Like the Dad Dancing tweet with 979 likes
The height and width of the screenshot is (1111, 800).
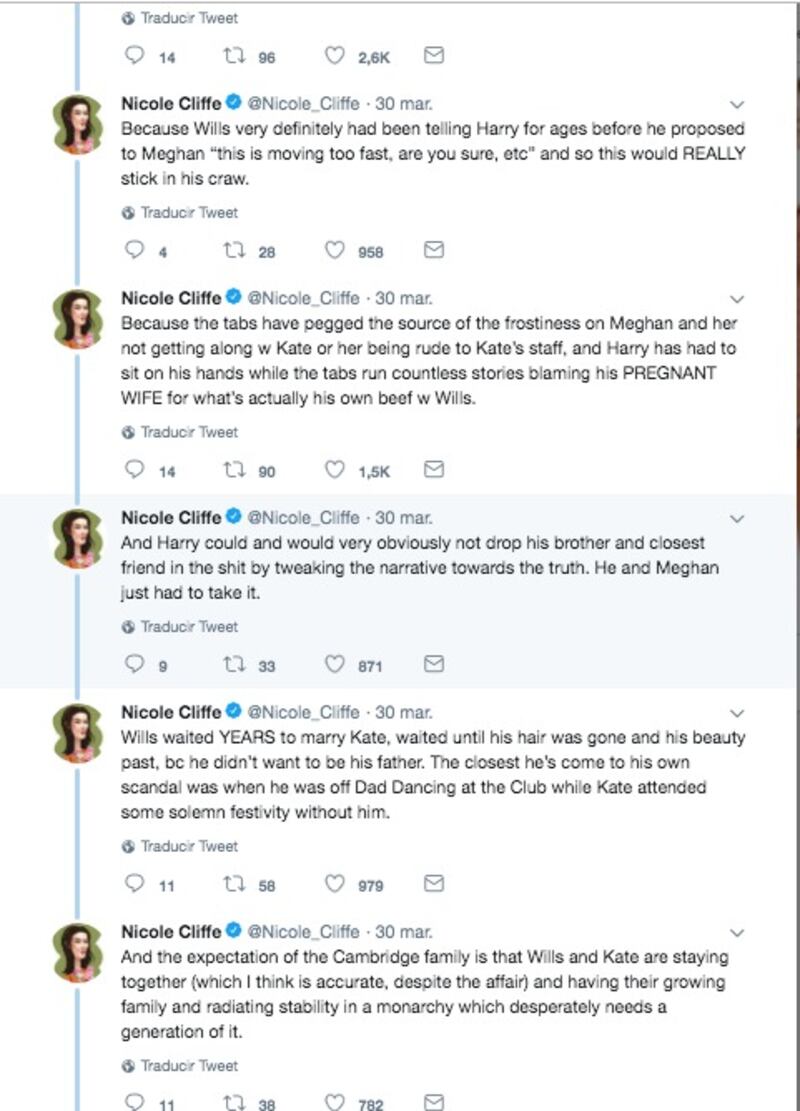(x=334, y=884)
